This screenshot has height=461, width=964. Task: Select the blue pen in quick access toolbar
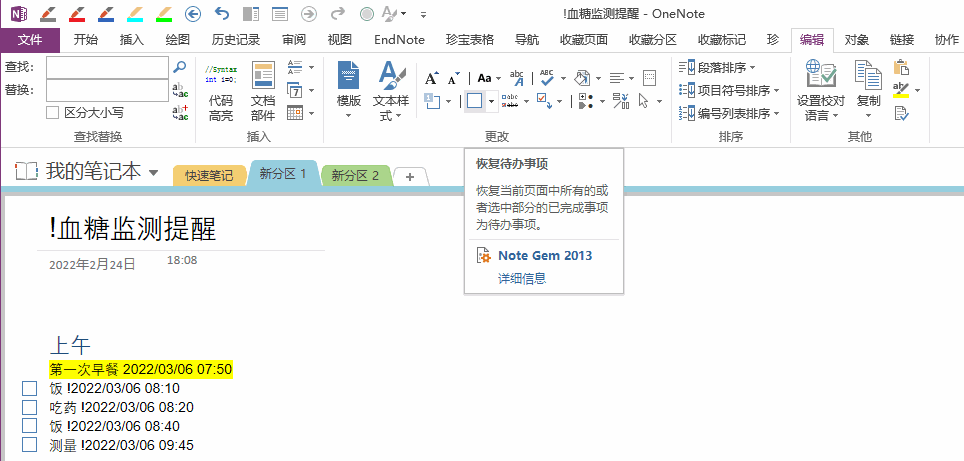(x=106, y=13)
